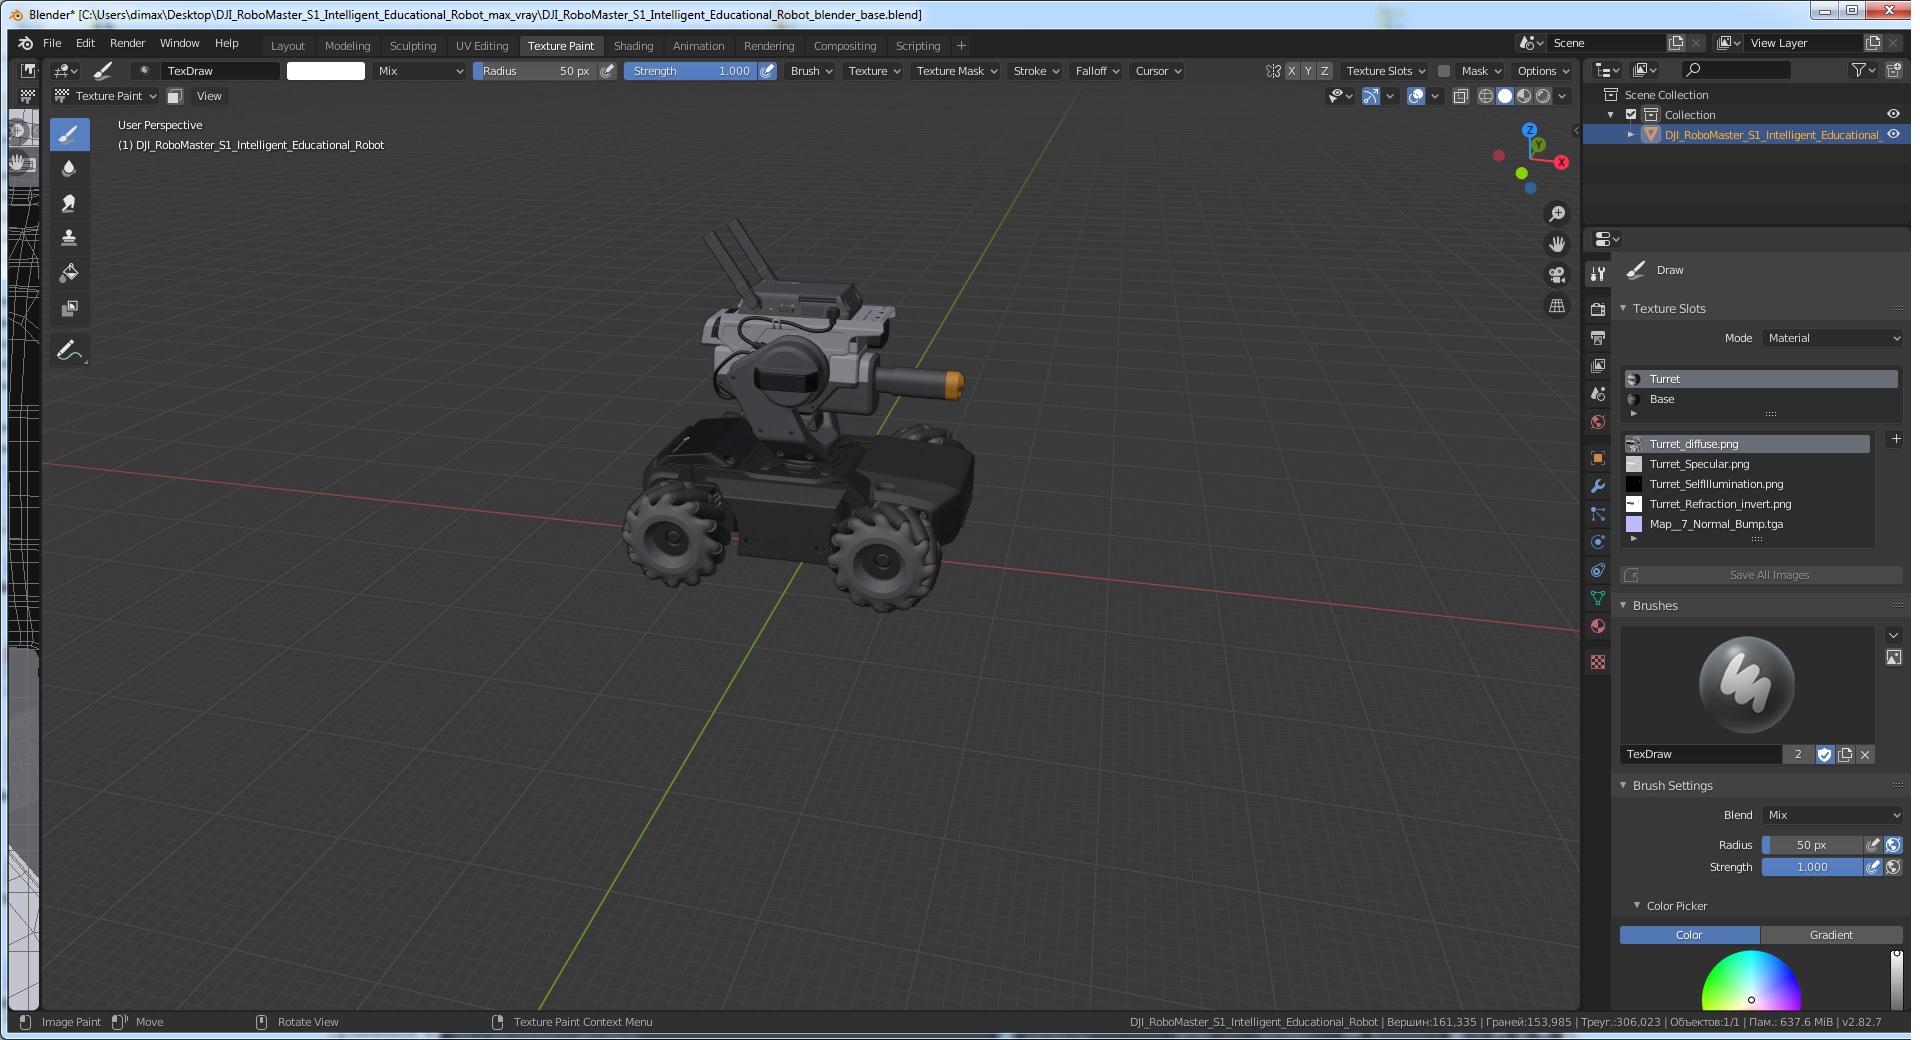The height and width of the screenshot is (1040, 1920).
Task: Open the Cursor popover
Action: coord(1158,71)
